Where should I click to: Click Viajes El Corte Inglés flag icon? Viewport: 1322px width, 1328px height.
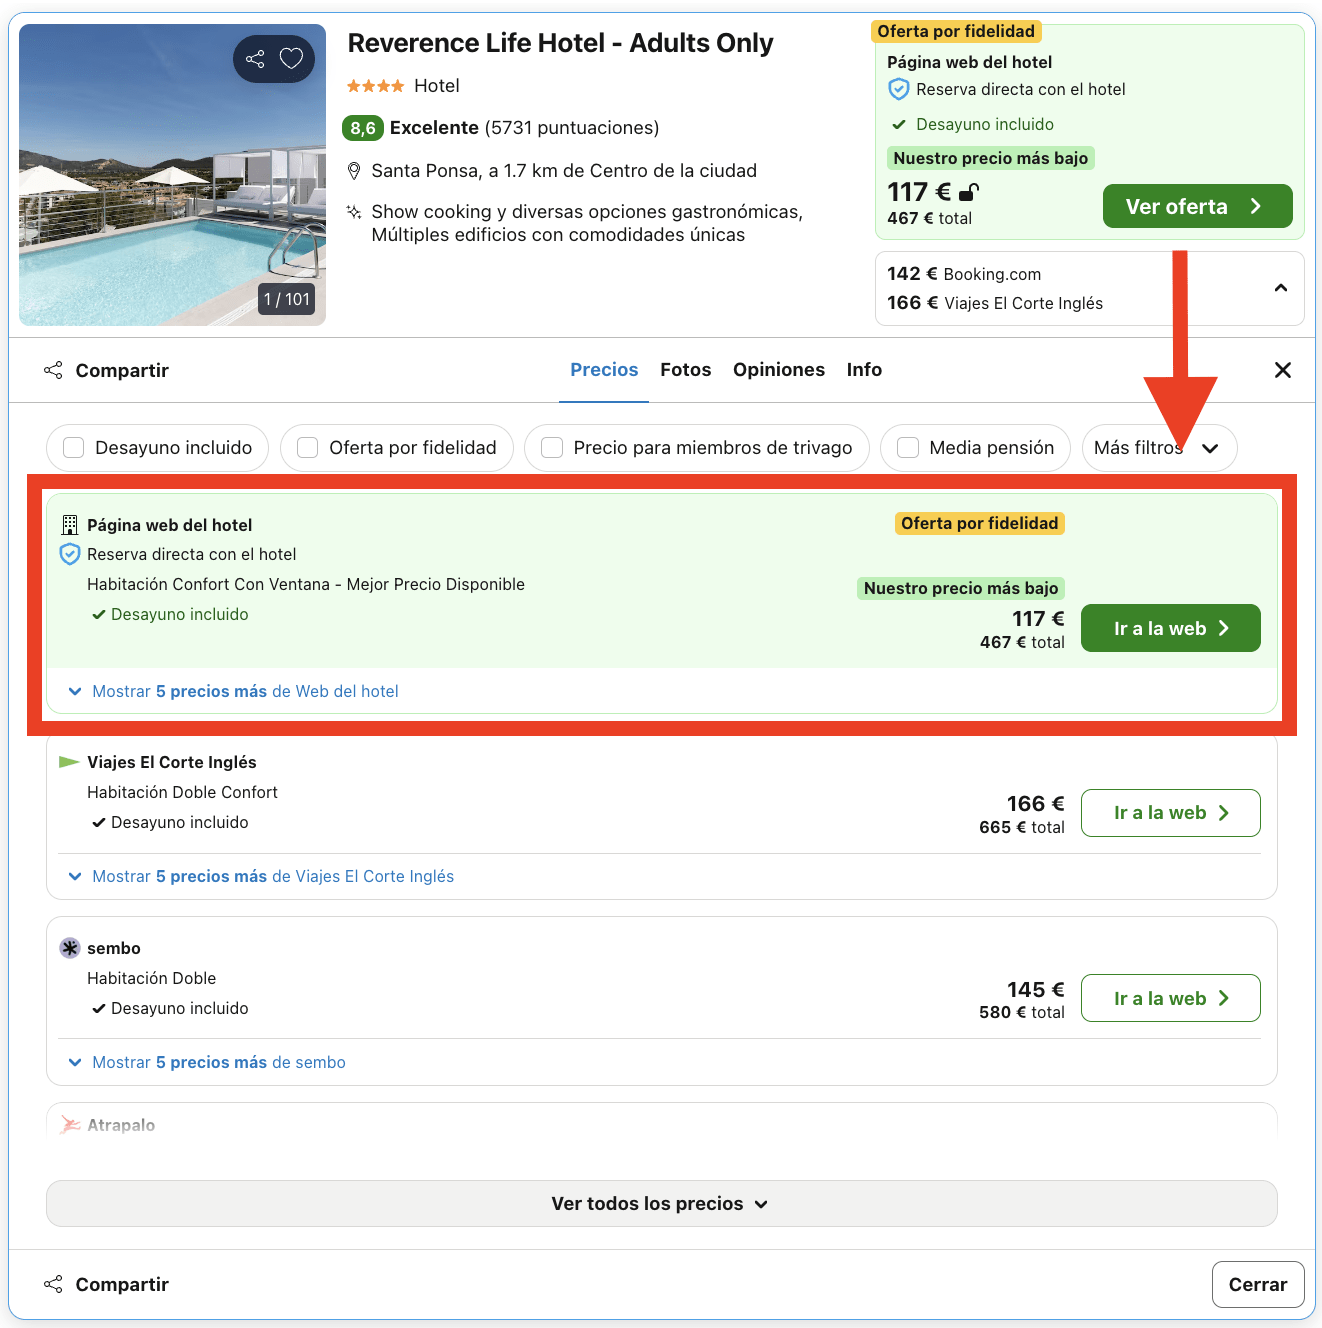pyautogui.click(x=69, y=762)
